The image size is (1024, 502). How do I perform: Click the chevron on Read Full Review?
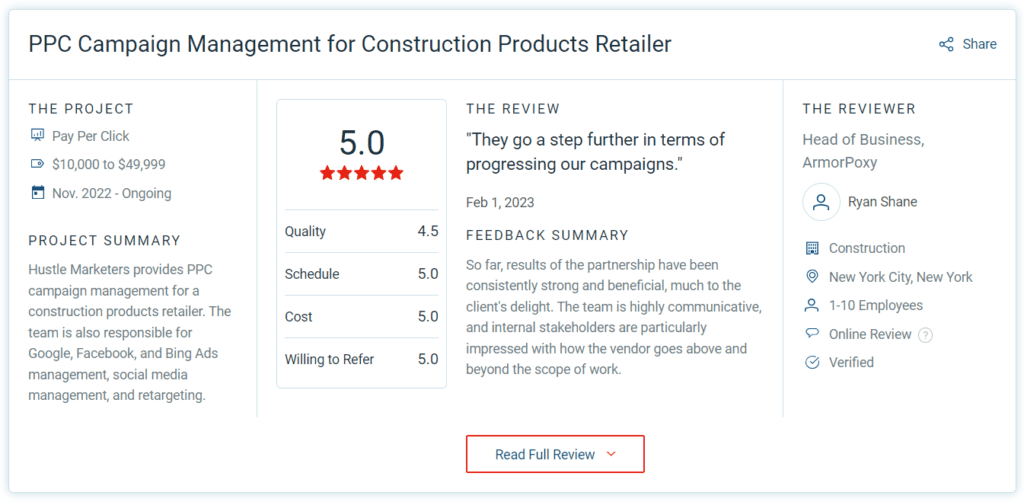(611, 454)
